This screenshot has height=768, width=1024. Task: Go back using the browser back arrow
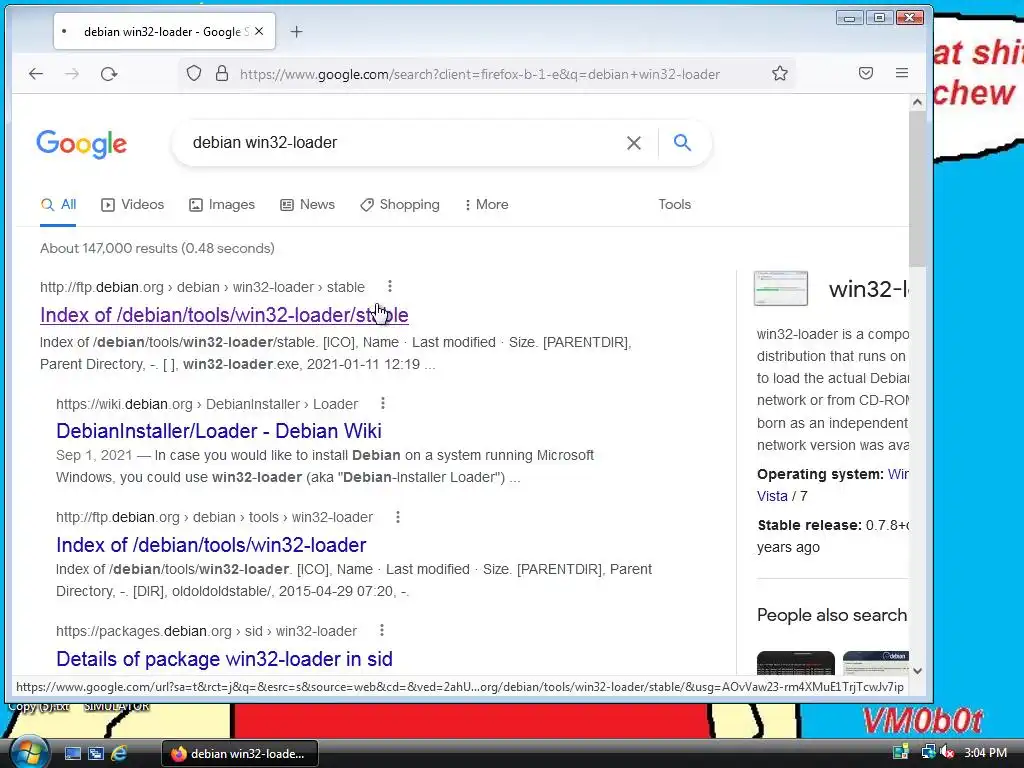click(x=36, y=74)
